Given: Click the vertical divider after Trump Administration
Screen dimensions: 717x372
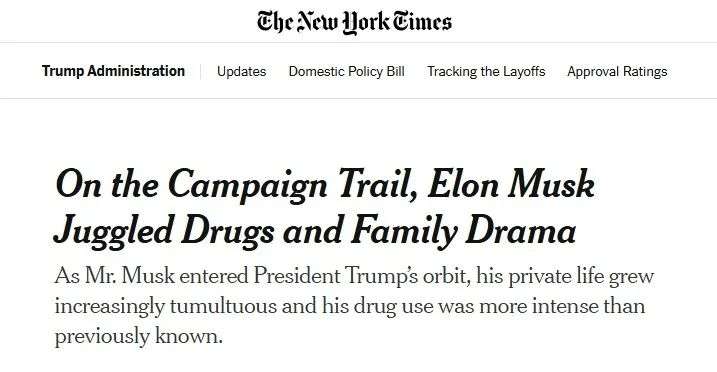Looking at the screenshot, I should click(200, 72).
